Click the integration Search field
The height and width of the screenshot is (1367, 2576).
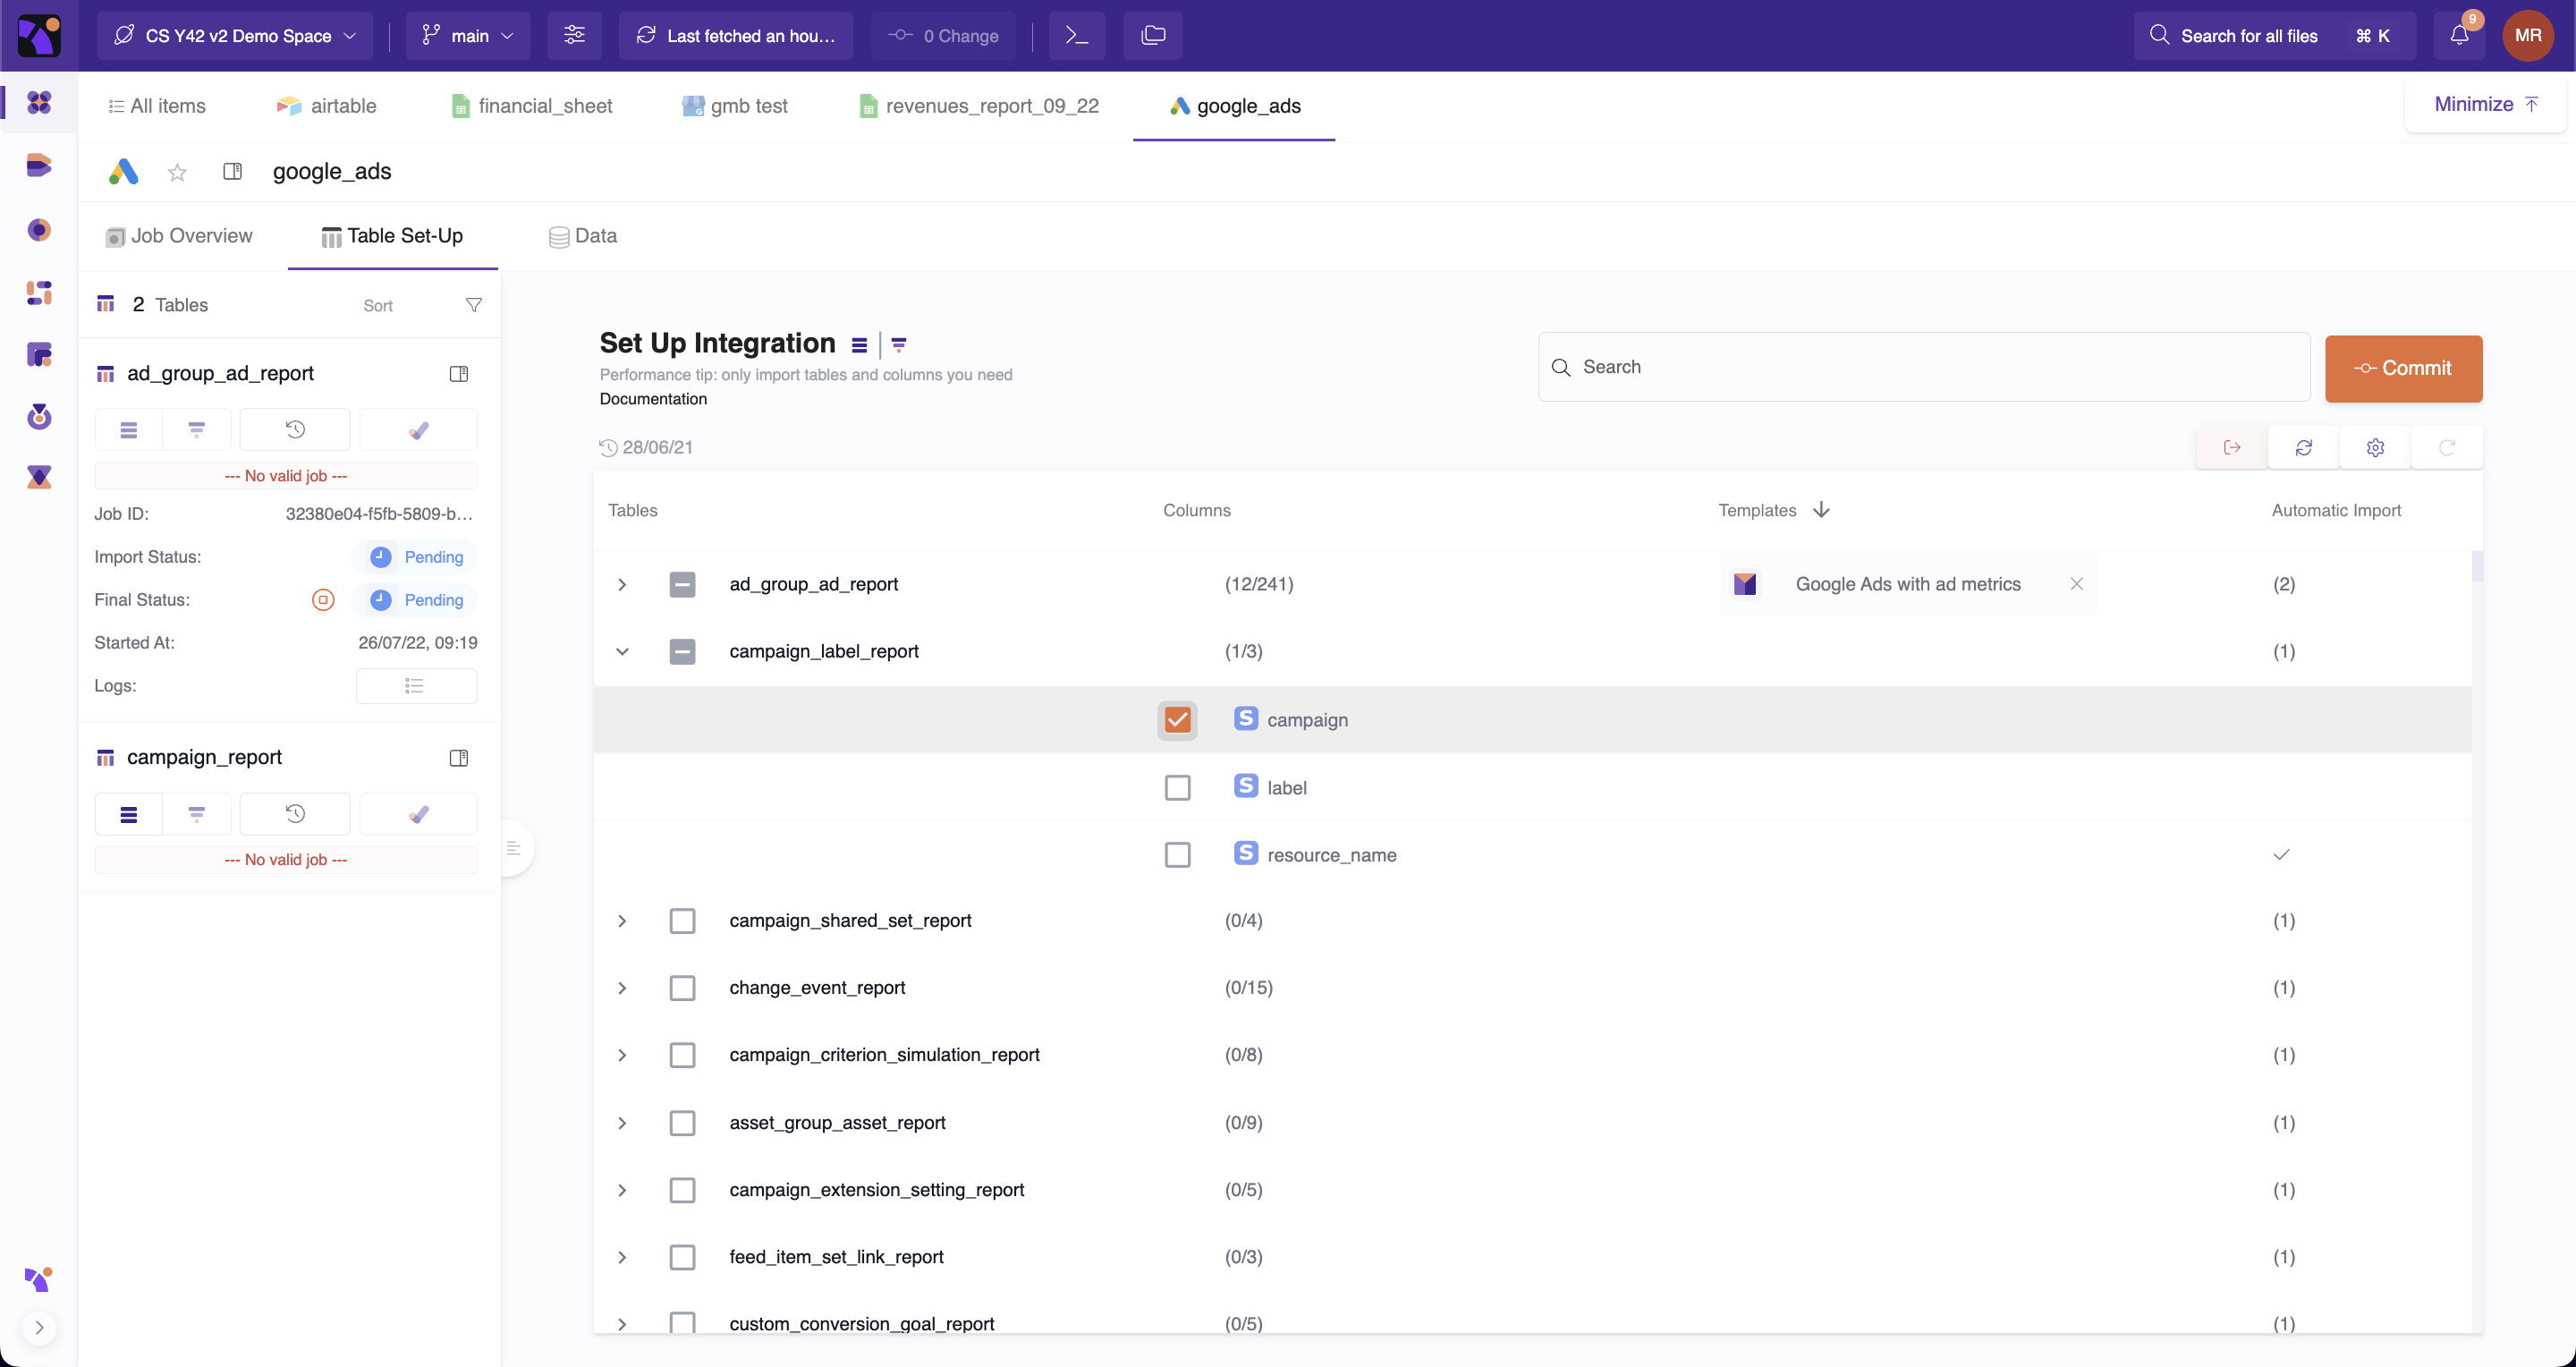pos(1924,367)
